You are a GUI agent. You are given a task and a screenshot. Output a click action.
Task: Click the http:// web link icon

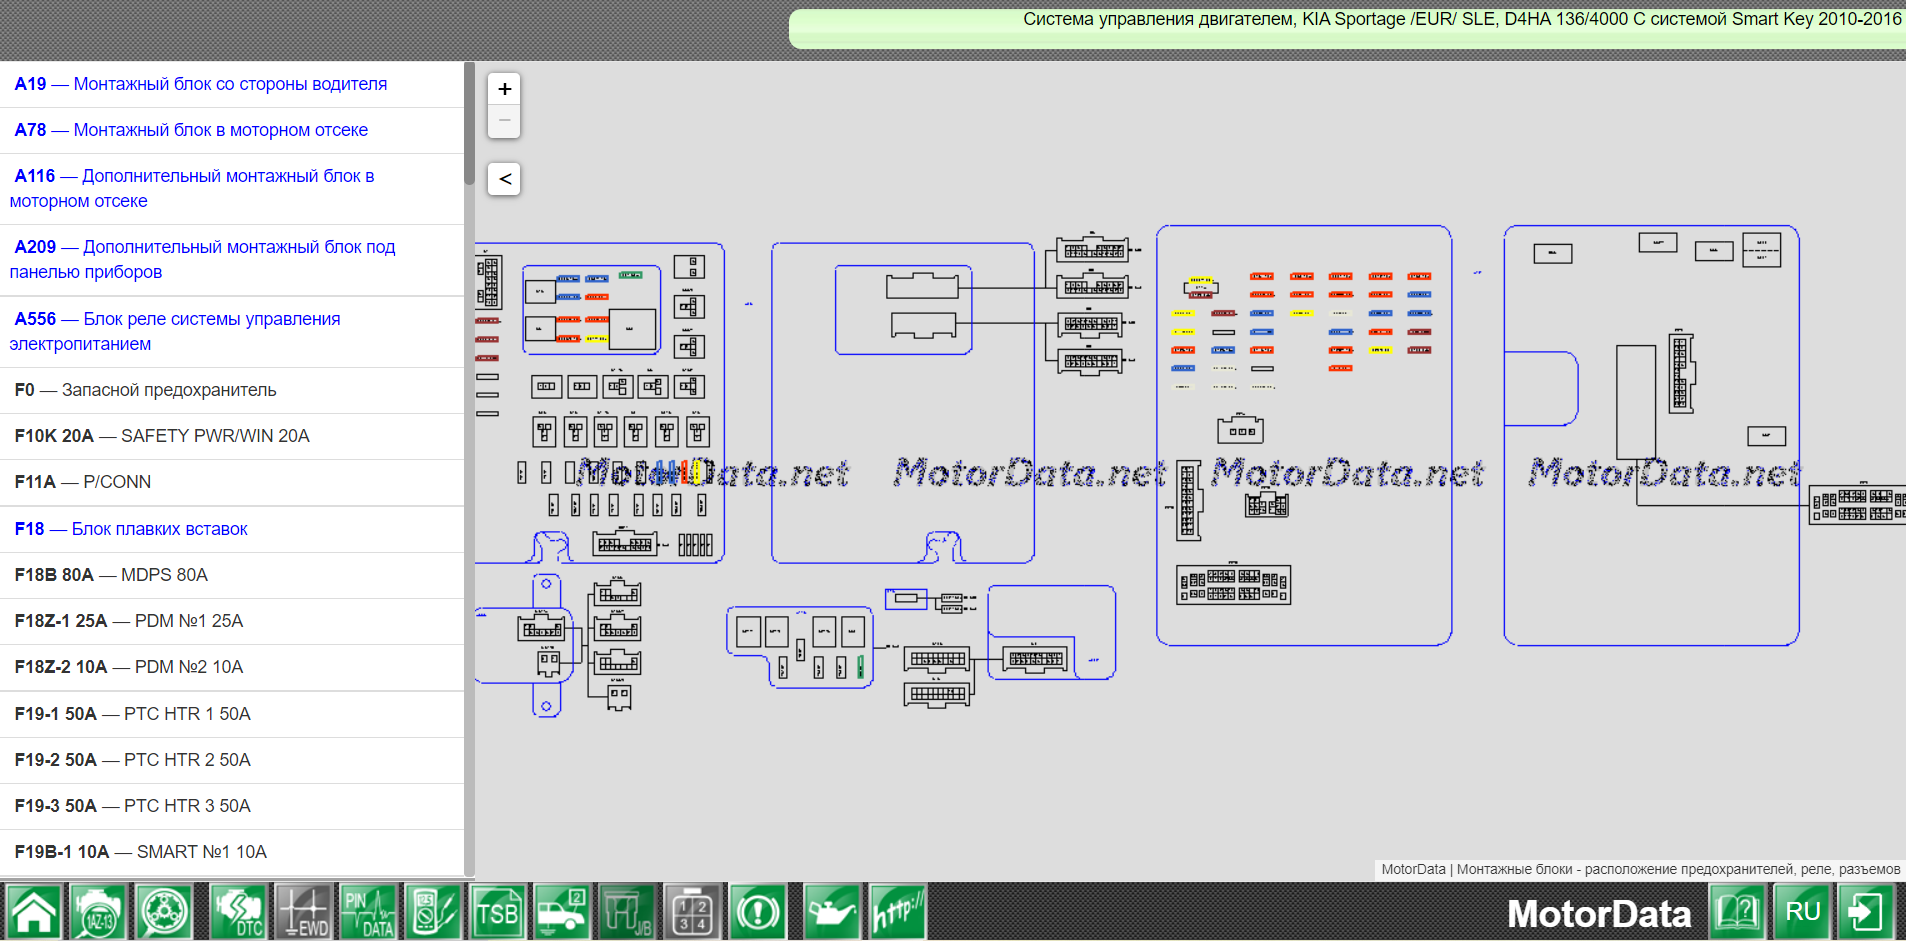pyautogui.click(x=897, y=912)
